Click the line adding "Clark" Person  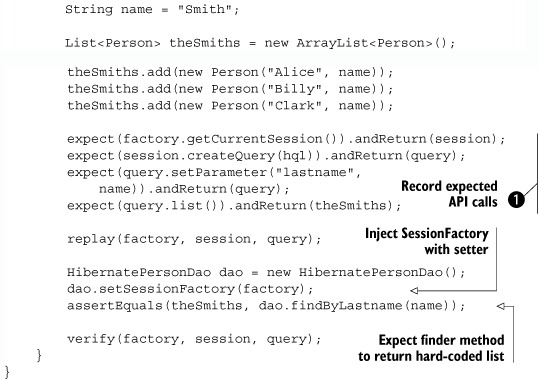tap(230, 106)
